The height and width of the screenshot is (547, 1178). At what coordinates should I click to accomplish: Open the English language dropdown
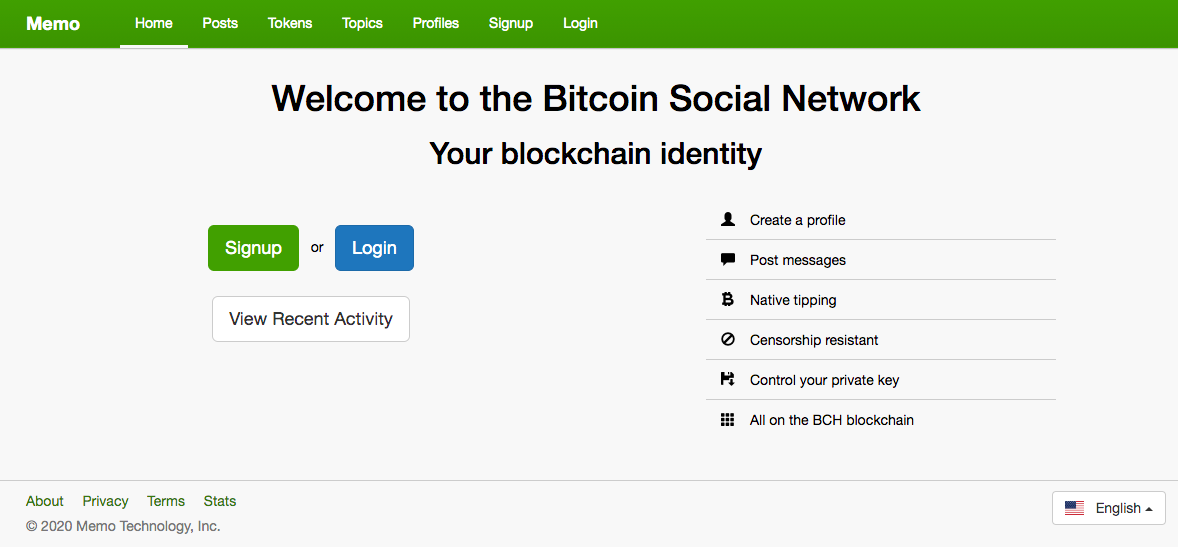pos(1109,508)
